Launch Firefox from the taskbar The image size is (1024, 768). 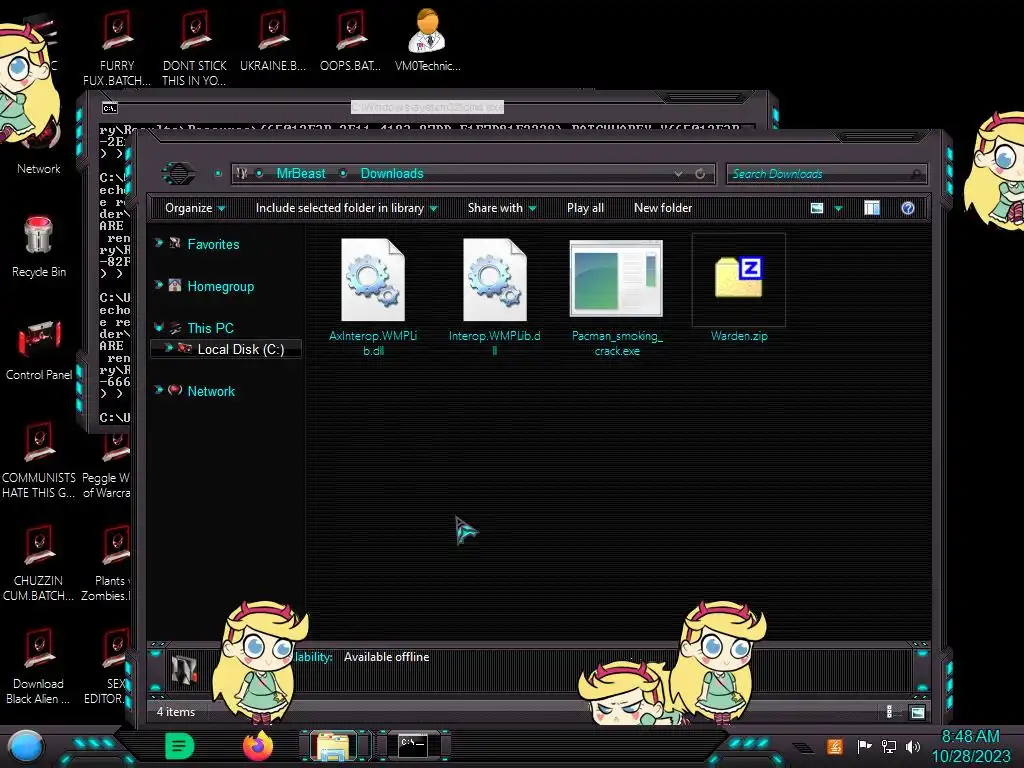pyautogui.click(x=258, y=746)
